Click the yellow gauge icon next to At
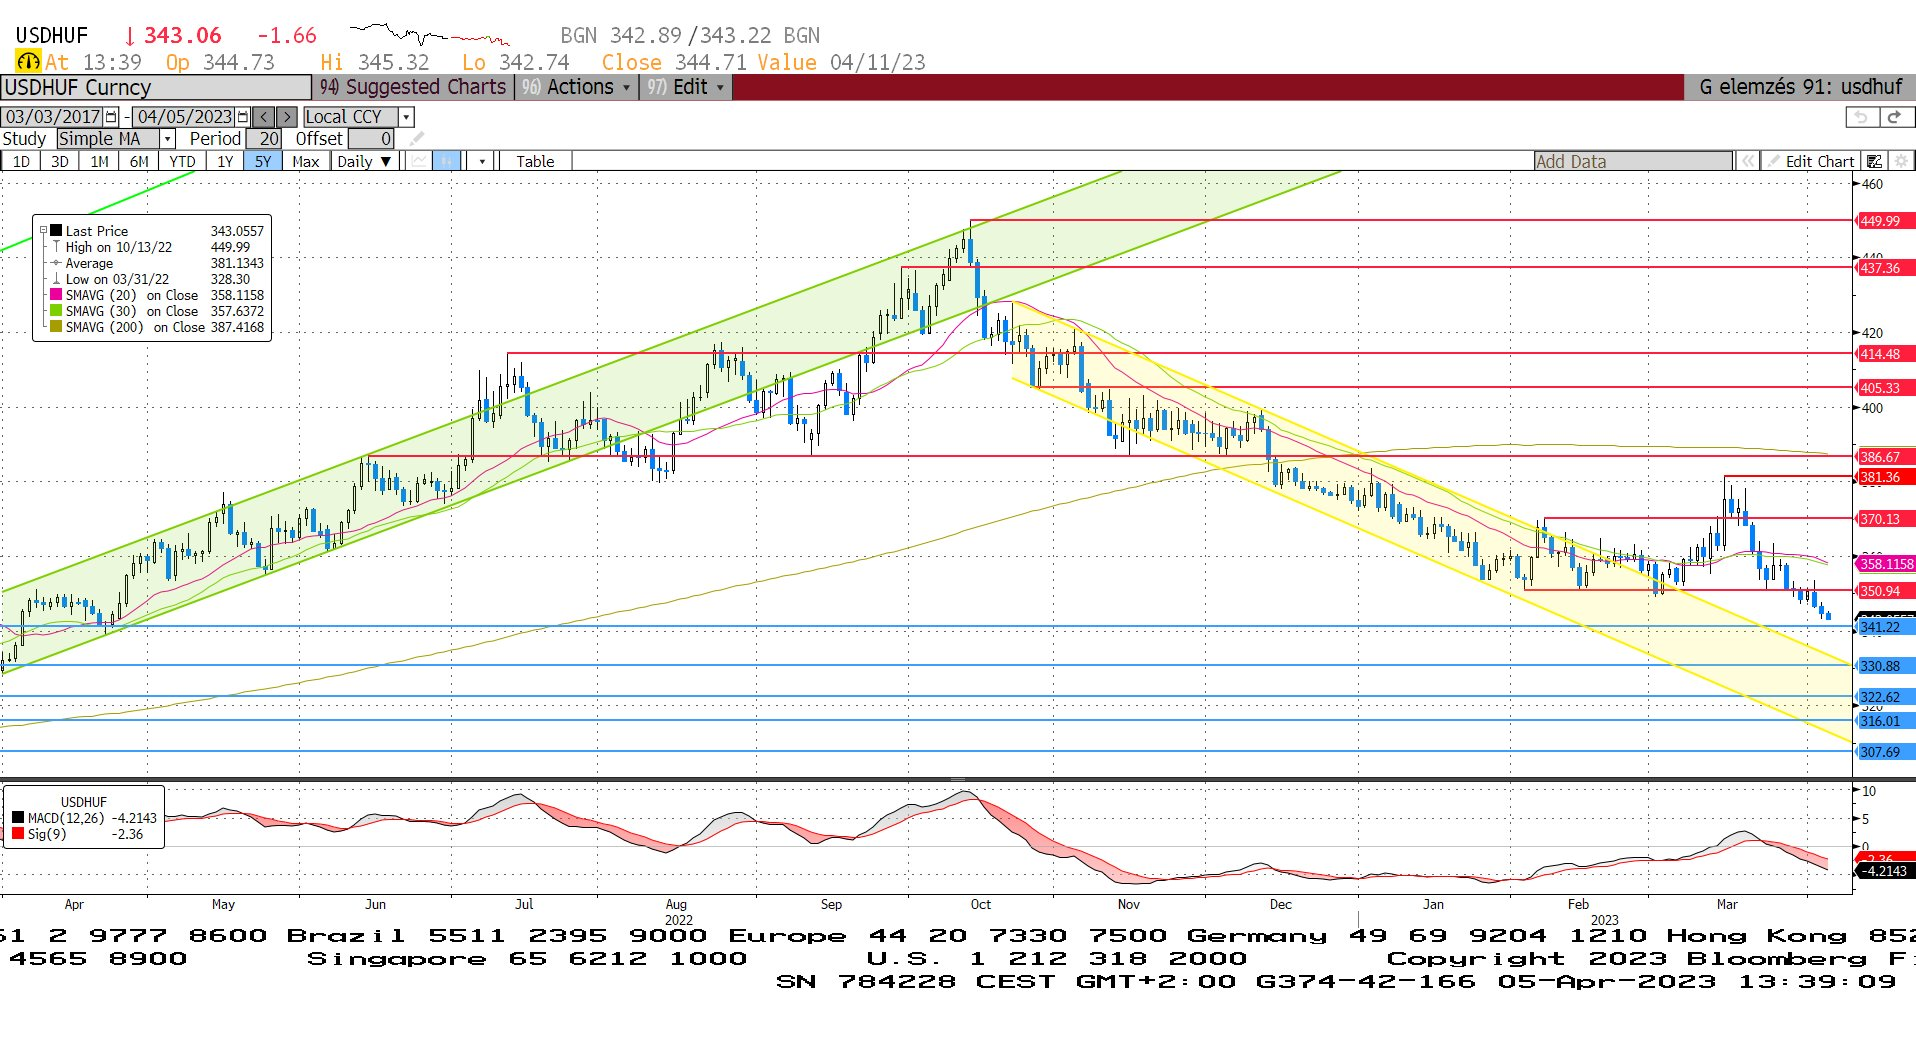Image resolution: width=1916 pixels, height=1037 pixels. pos(28,62)
